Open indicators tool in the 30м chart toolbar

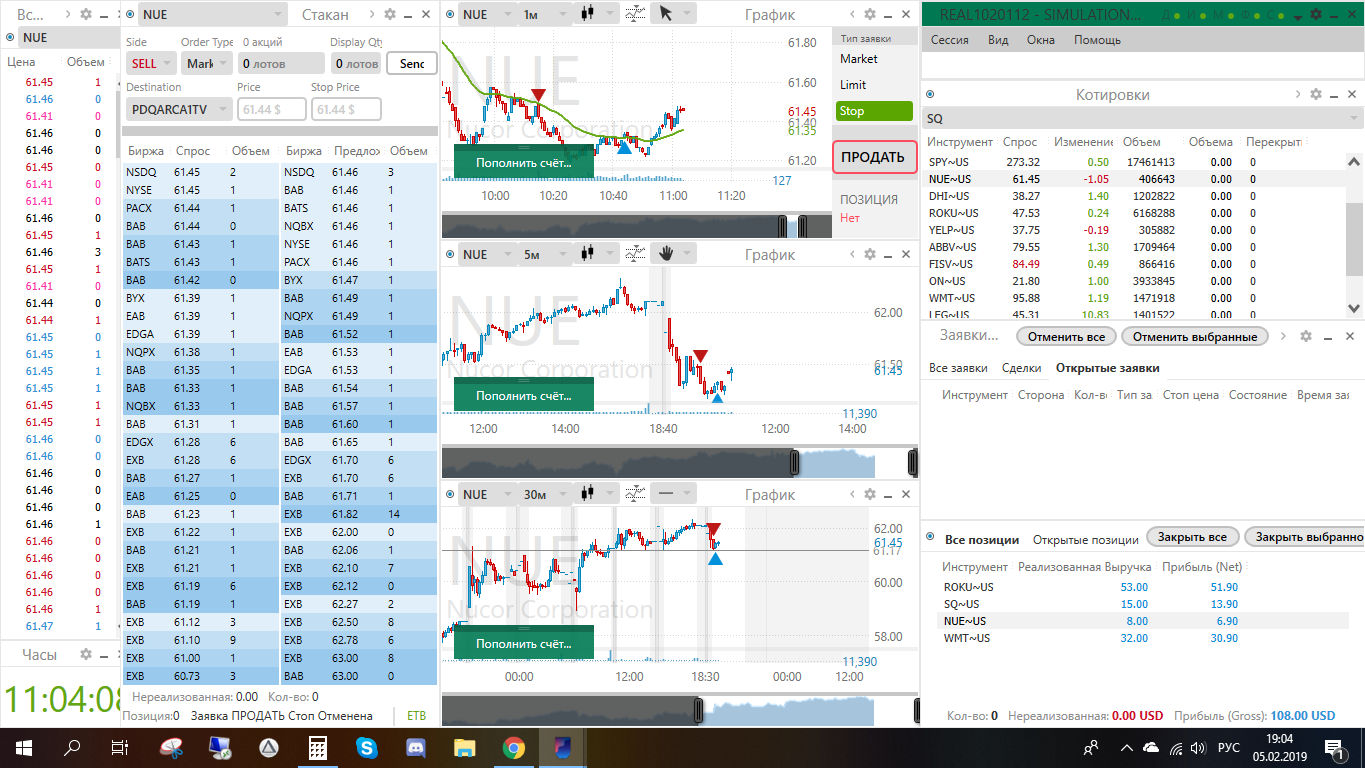pos(635,494)
